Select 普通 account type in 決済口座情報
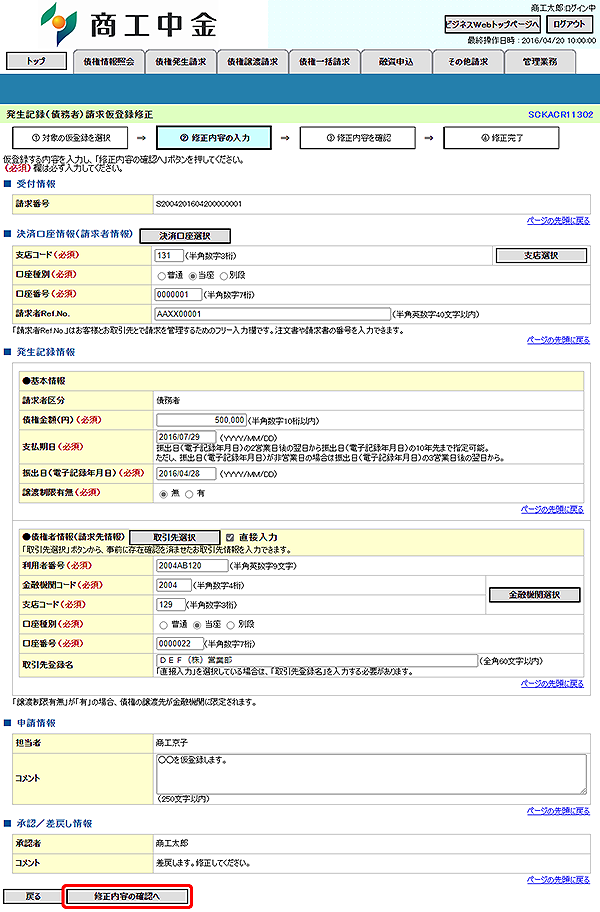The width and height of the screenshot is (600, 912). click(x=162, y=276)
